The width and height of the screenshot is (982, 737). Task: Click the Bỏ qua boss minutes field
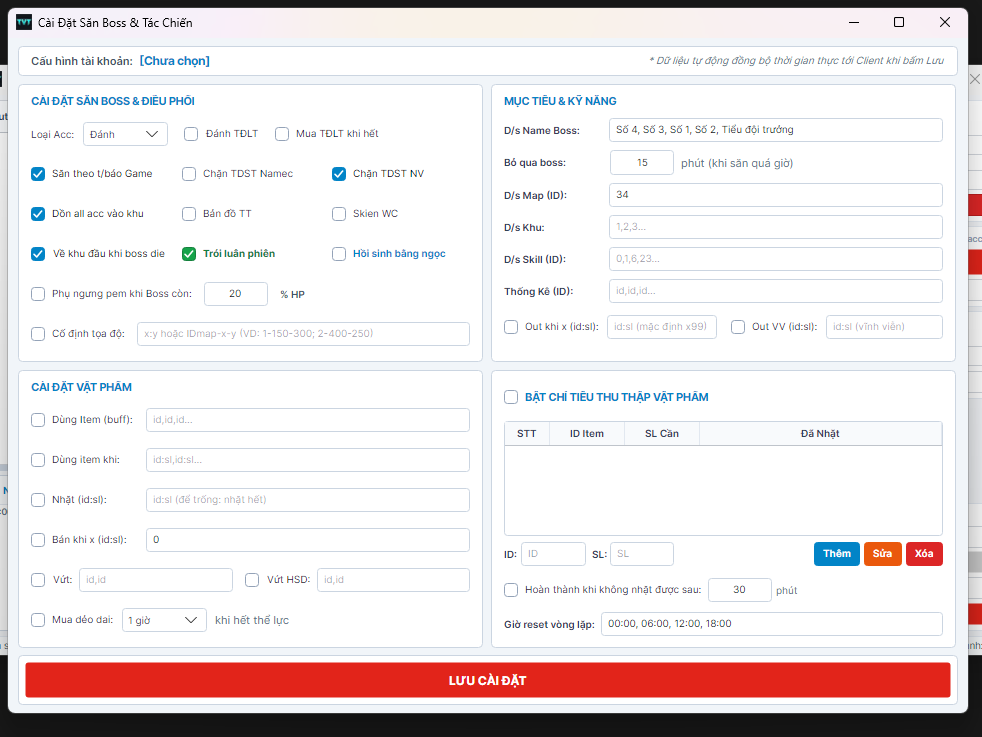(642, 163)
